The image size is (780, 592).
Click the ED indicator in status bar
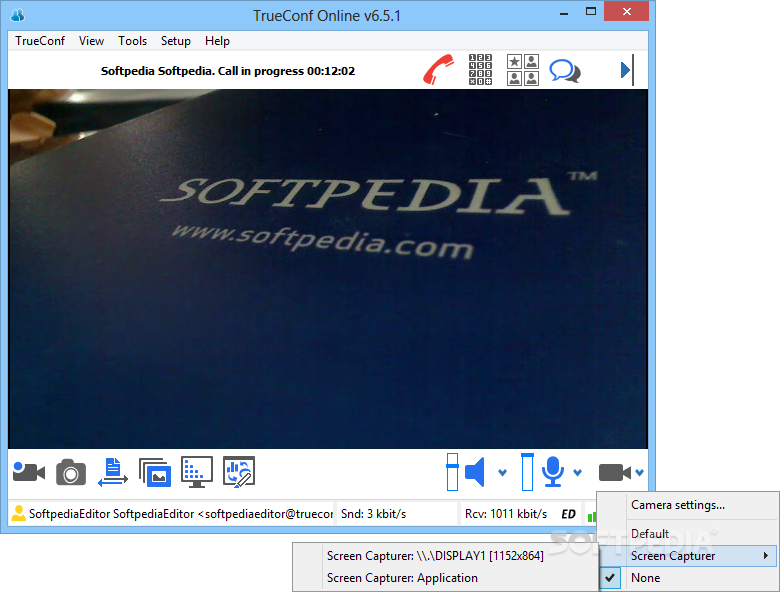(569, 514)
